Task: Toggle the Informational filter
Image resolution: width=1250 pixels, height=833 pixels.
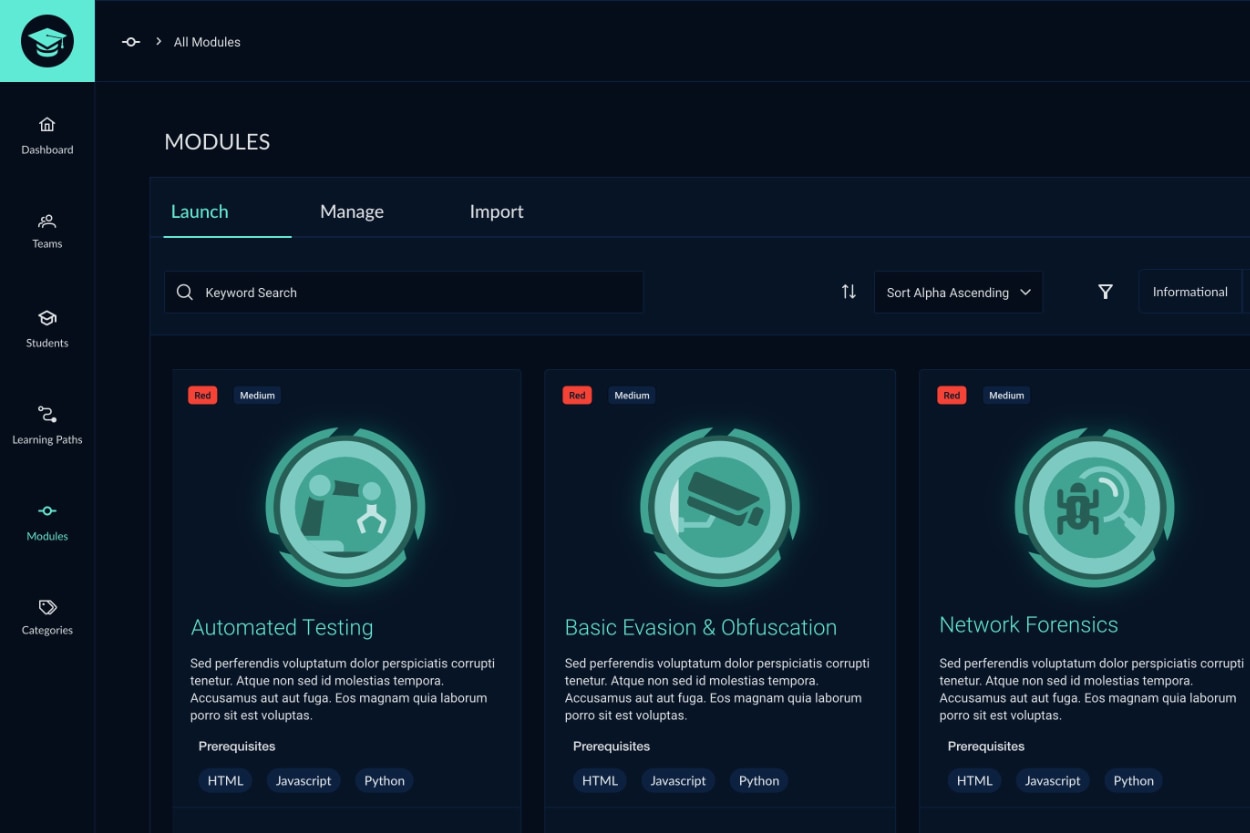Action: (x=1189, y=292)
